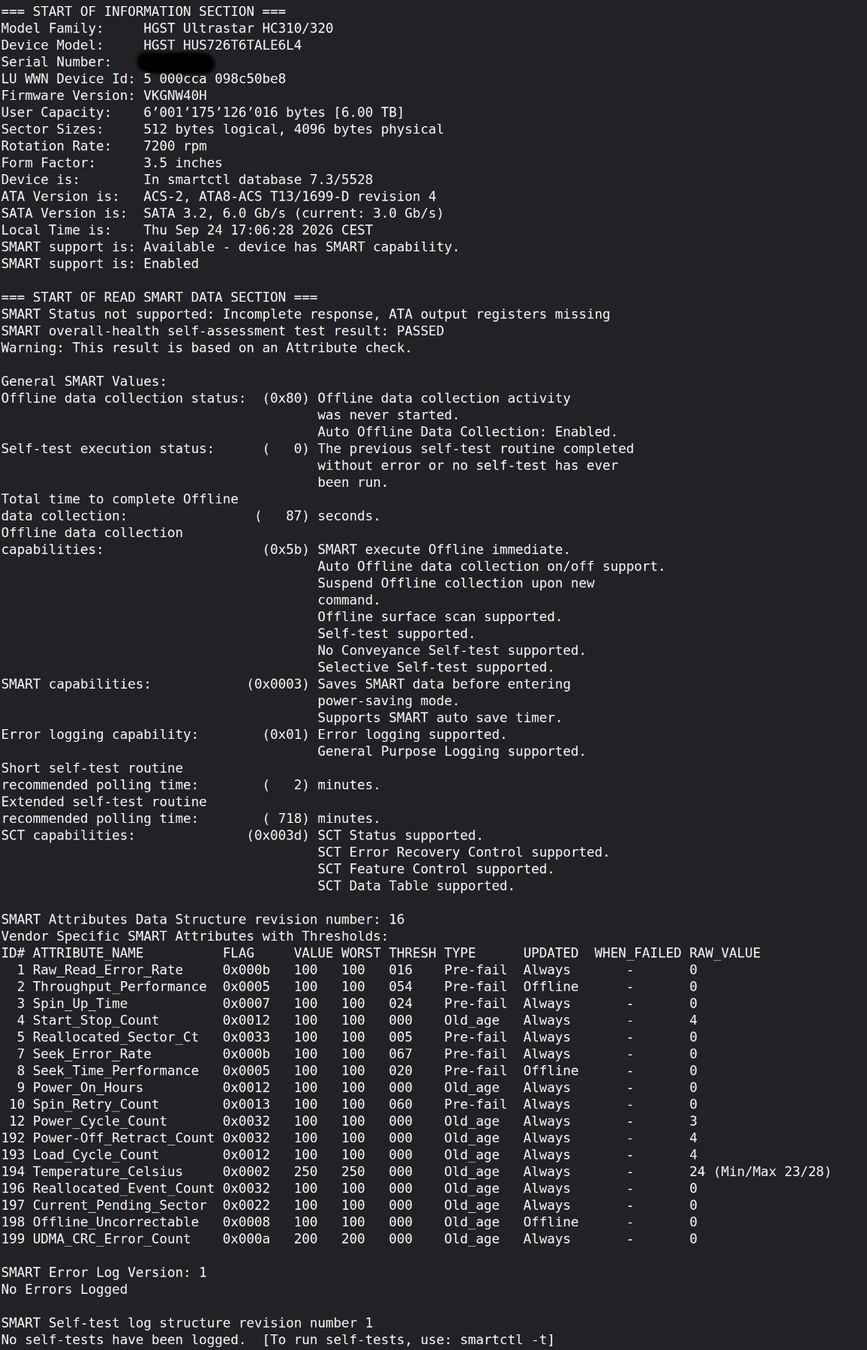This screenshot has height=1350, width=867.
Task: Click the 'Selective Self-test supported.' line
Action: (436, 667)
